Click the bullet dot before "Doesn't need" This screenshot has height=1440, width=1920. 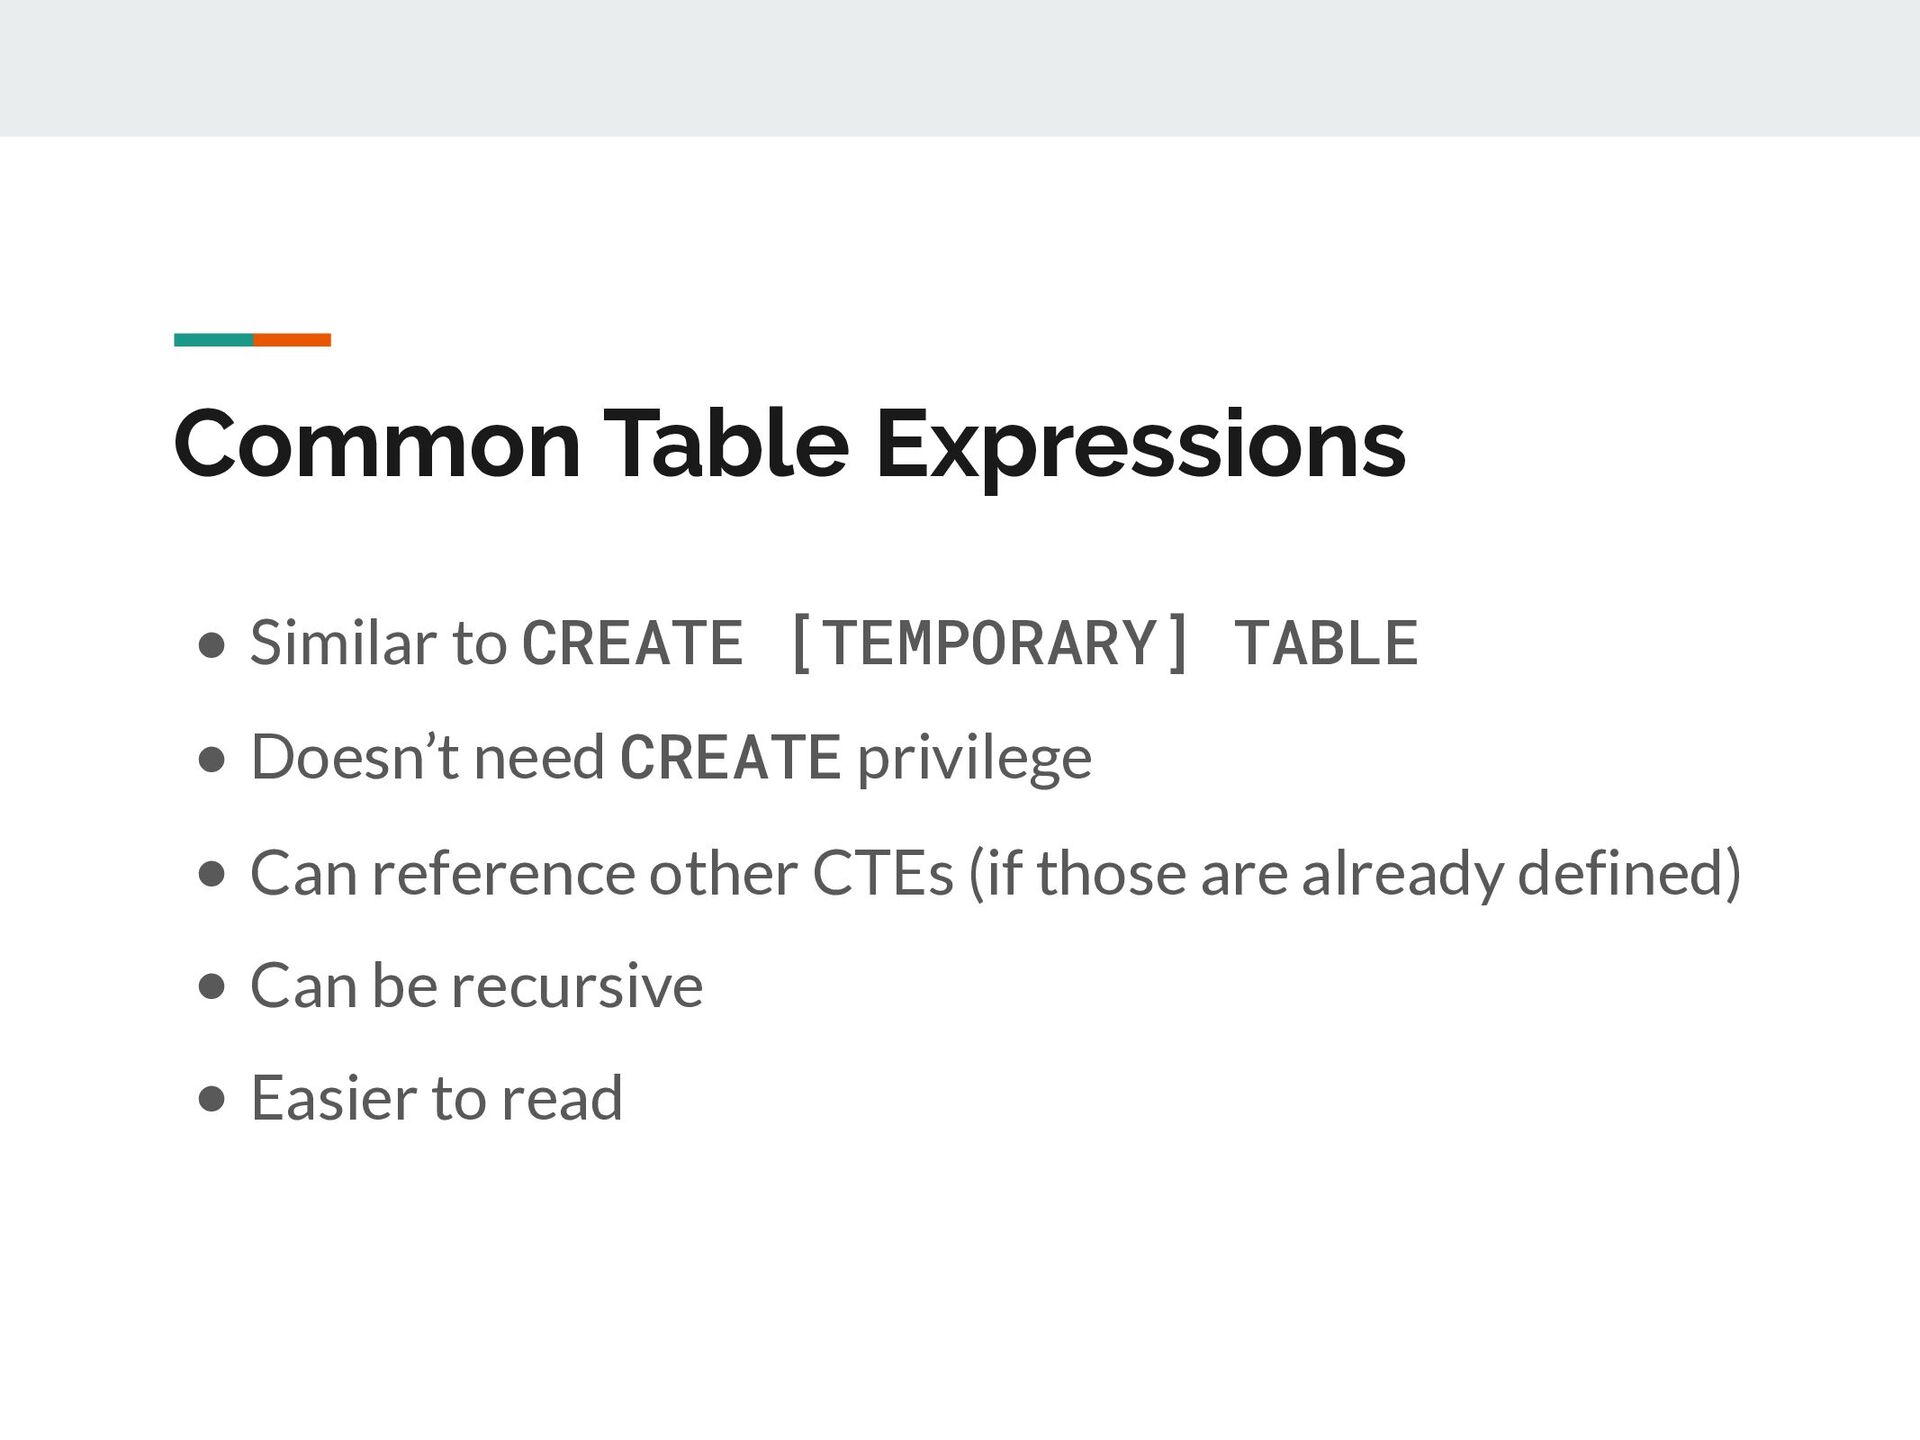pos(211,761)
